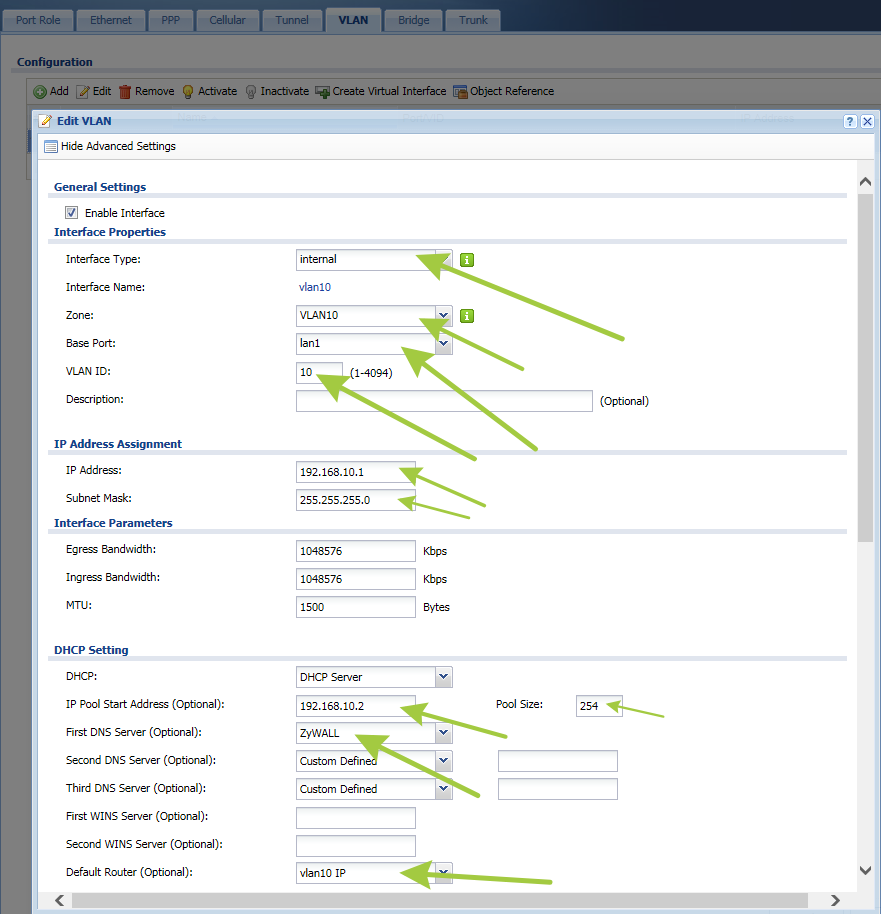Viewport: 881px width, 914px height.
Task: Click the horizontal scrollbar thumb
Action: point(440,901)
